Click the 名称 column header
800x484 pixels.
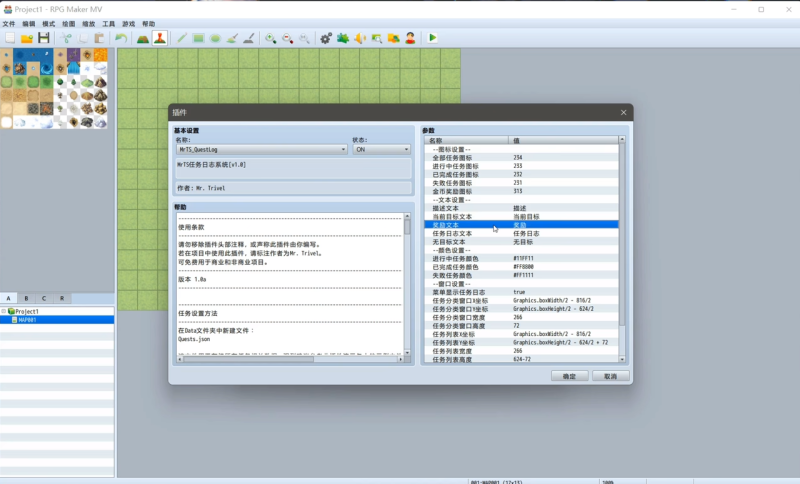click(466, 140)
